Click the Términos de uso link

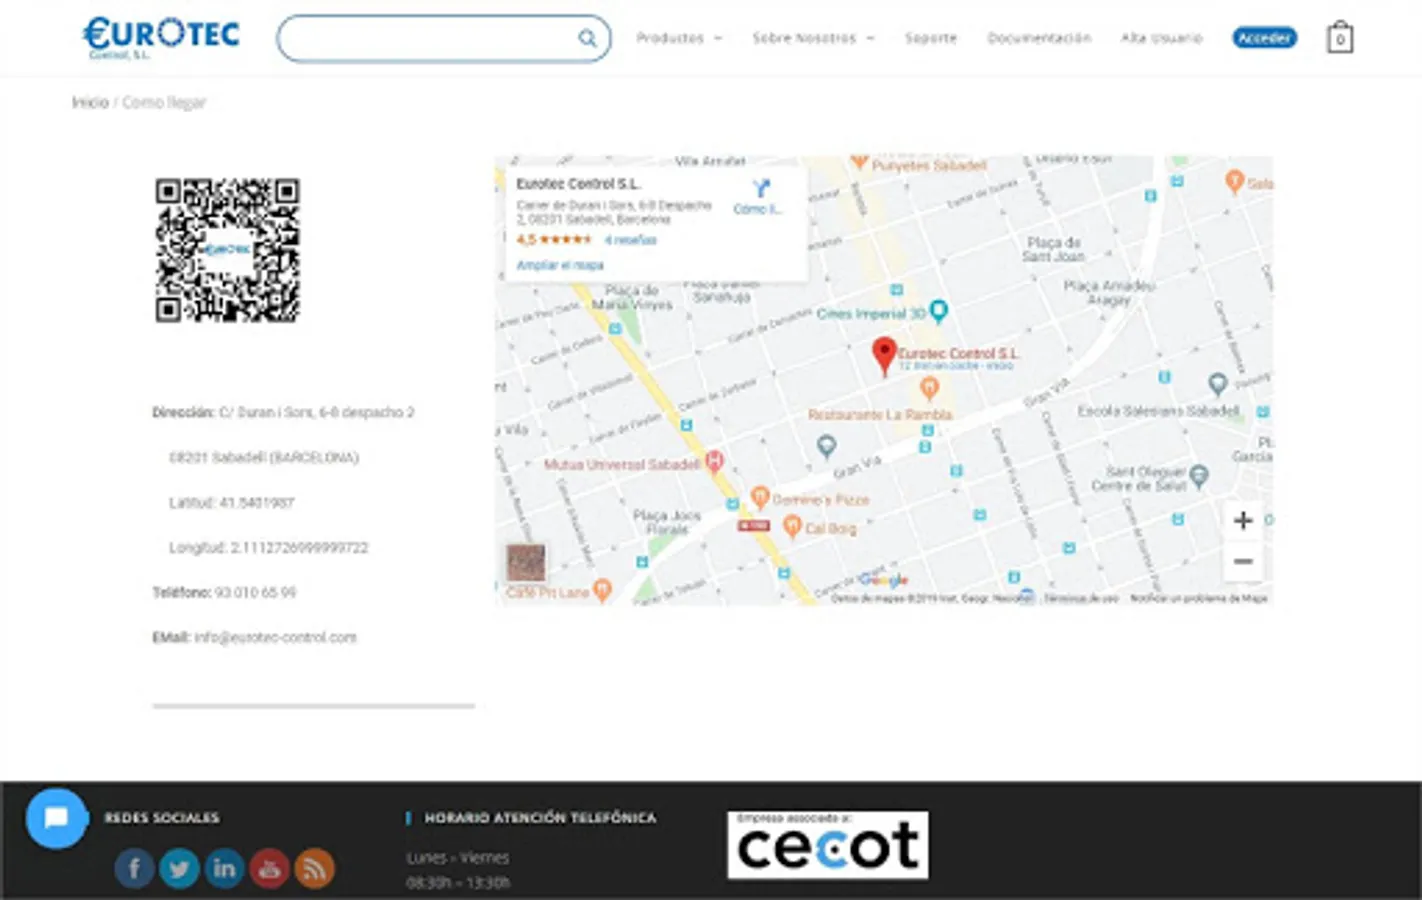(1081, 598)
